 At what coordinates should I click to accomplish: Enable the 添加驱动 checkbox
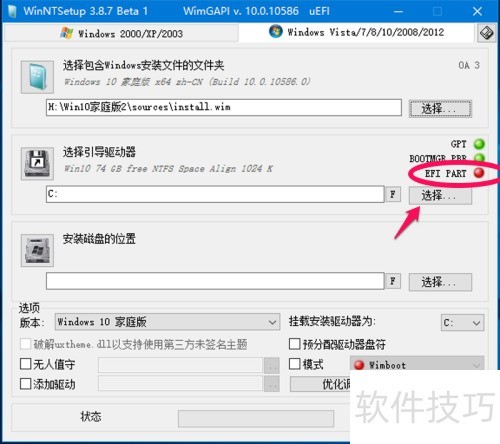26,384
